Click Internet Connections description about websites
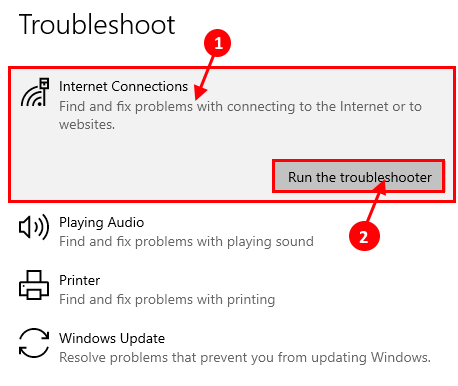The width and height of the screenshot is (458, 386). point(240,115)
